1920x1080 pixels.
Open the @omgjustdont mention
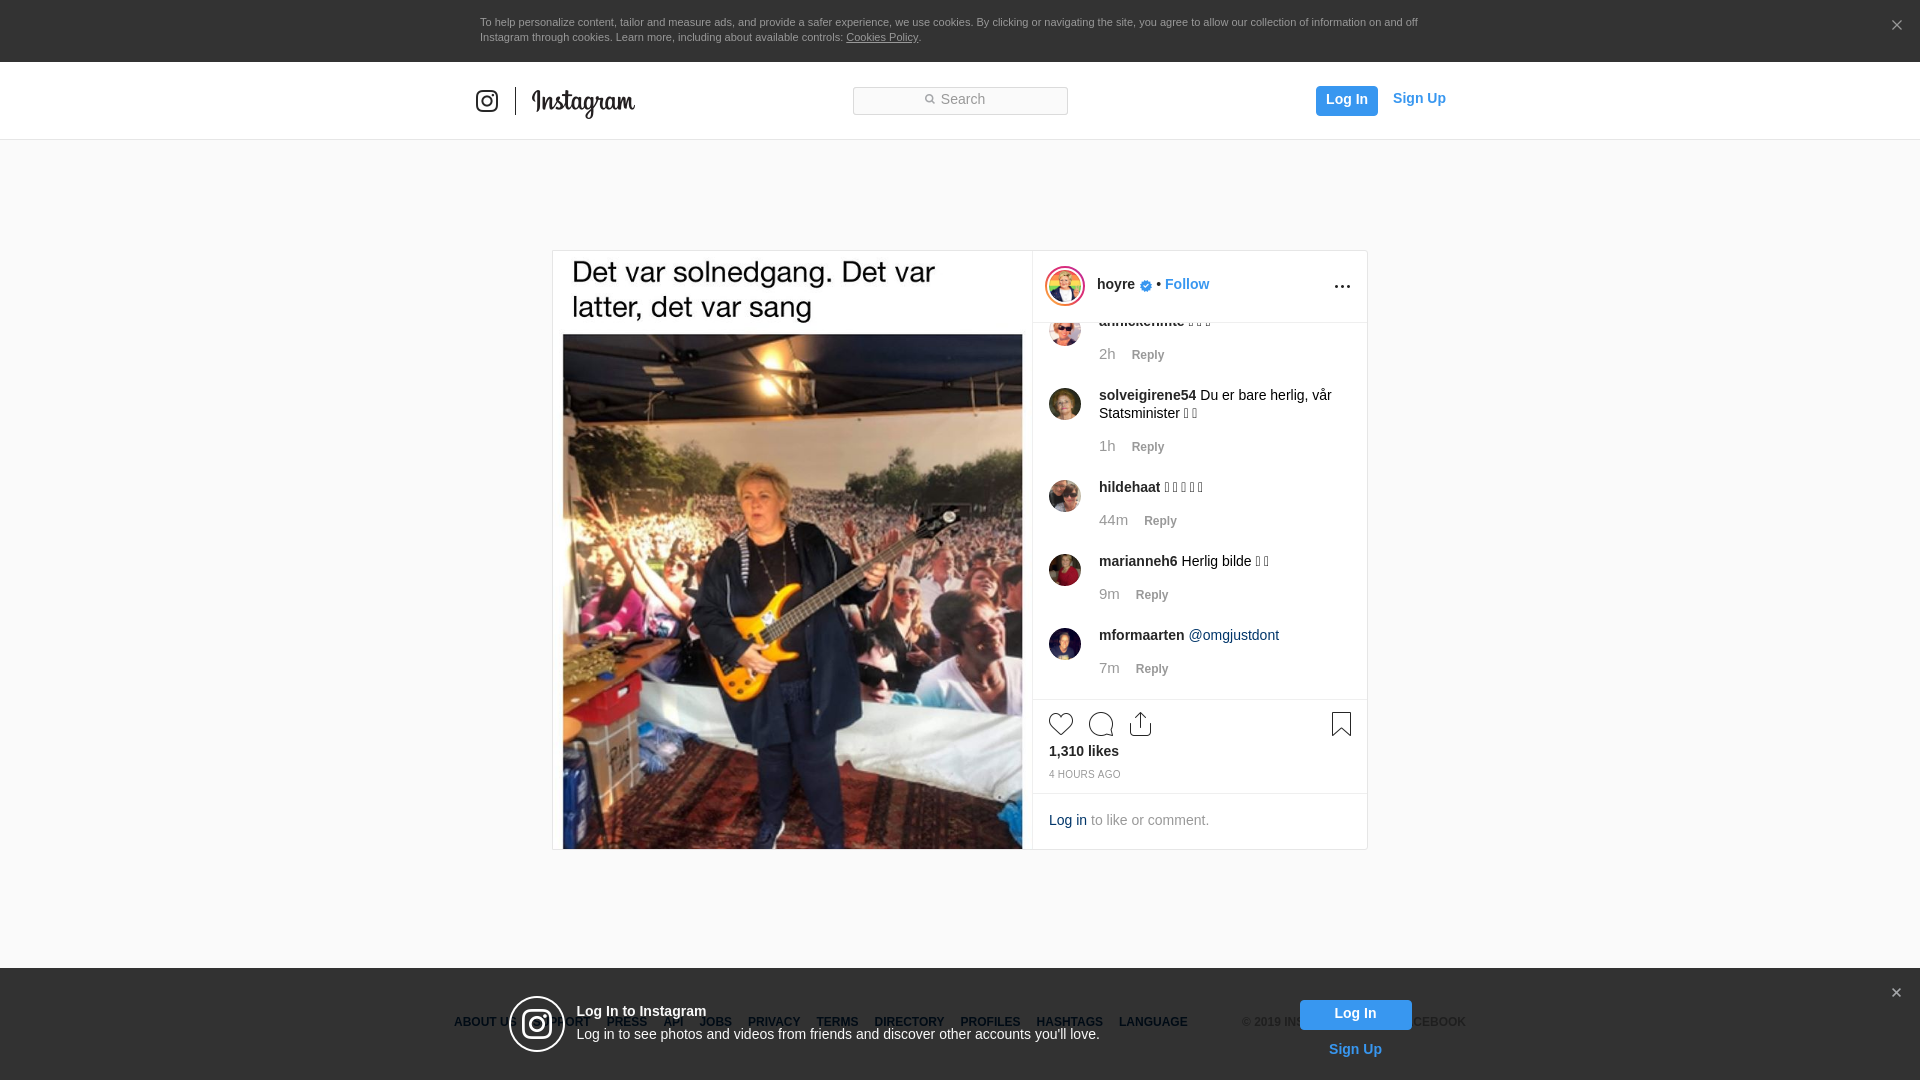(x=1233, y=635)
